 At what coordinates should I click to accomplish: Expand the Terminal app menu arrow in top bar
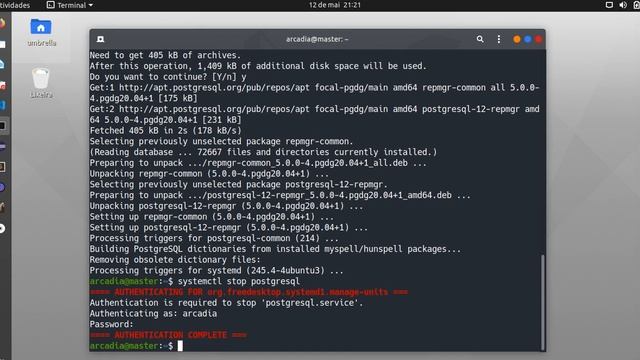pyautogui.click(x=91, y=5)
